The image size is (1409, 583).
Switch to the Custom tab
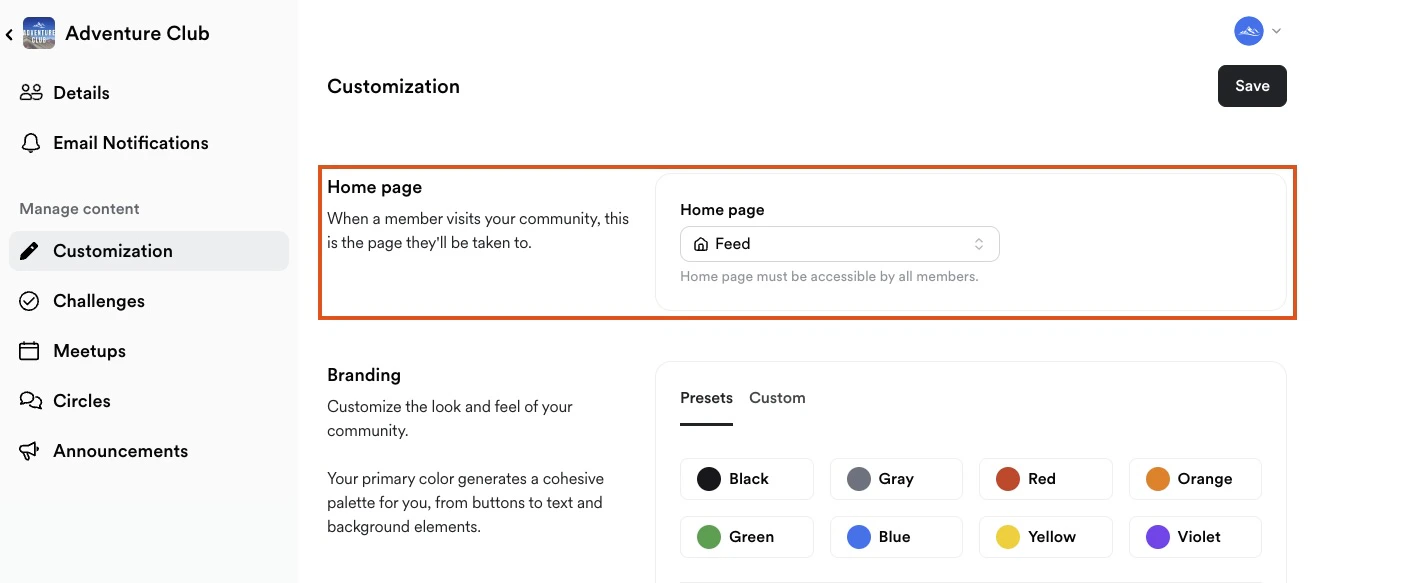[777, 397]
